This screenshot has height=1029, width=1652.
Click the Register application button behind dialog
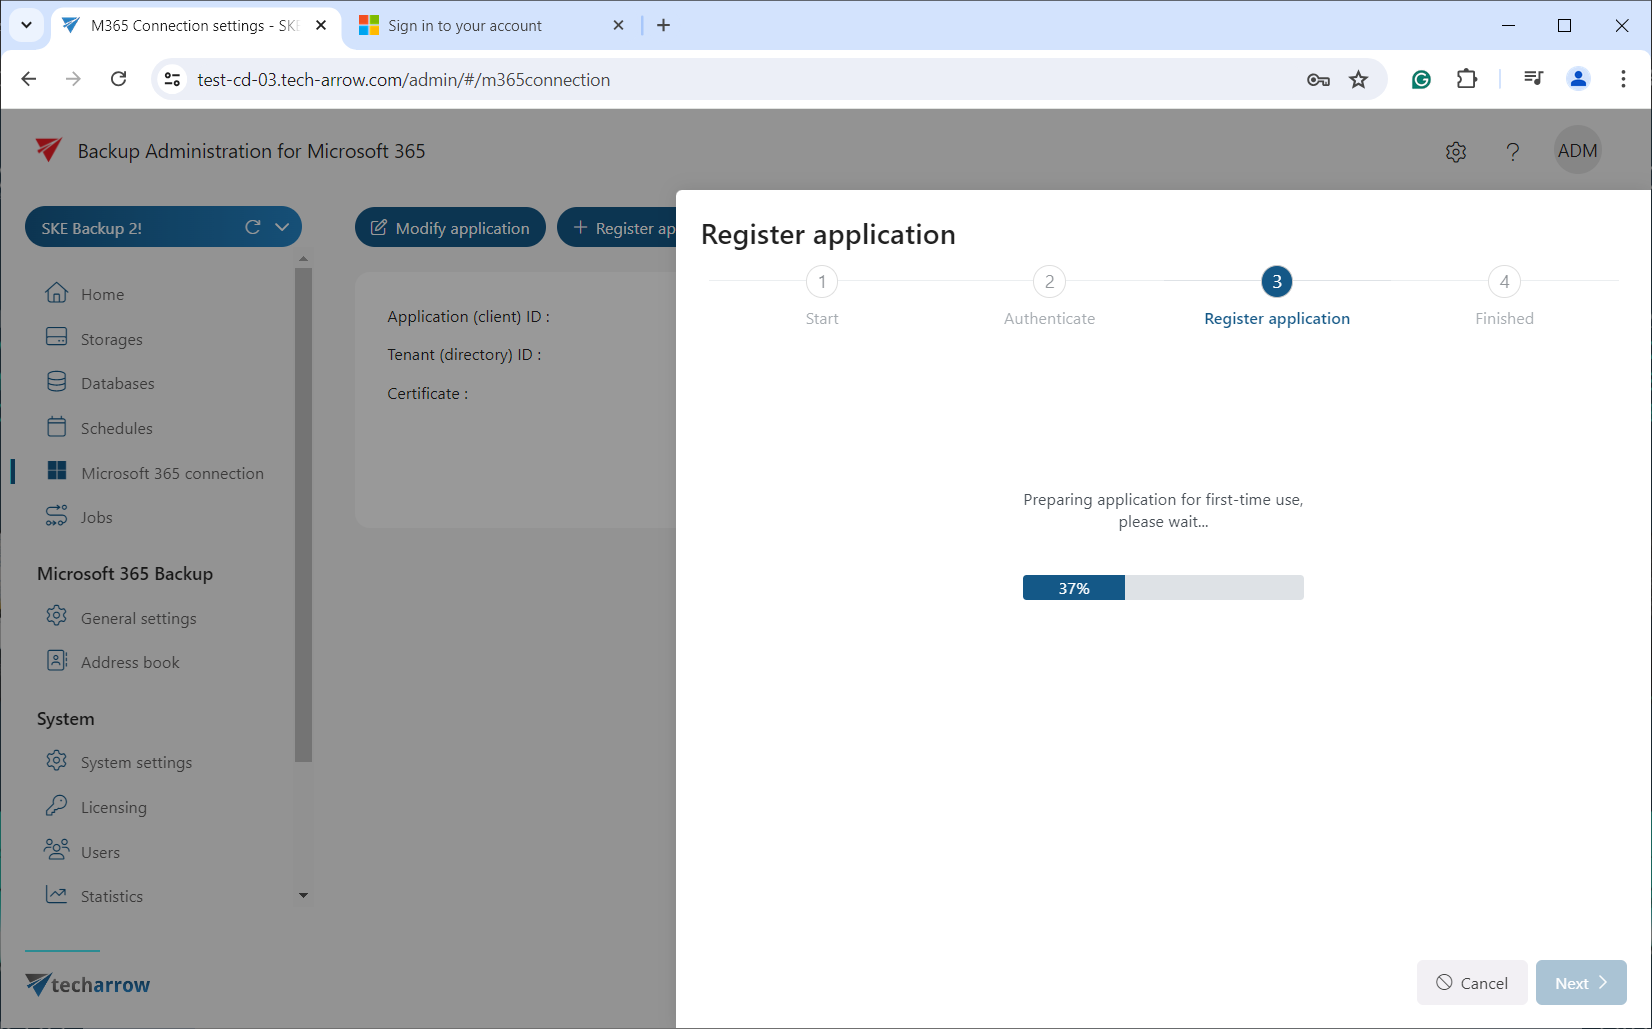[617, 227]
